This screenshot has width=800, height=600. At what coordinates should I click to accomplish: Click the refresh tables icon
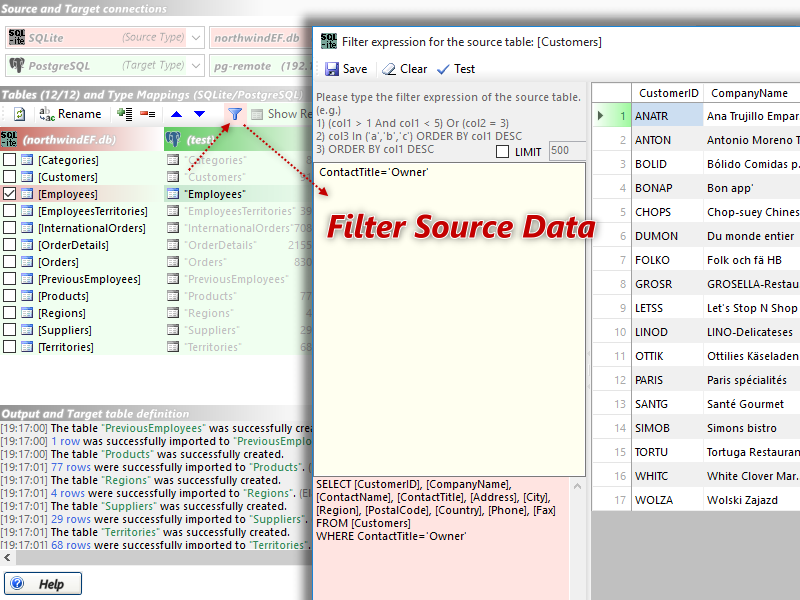point(19,114)
